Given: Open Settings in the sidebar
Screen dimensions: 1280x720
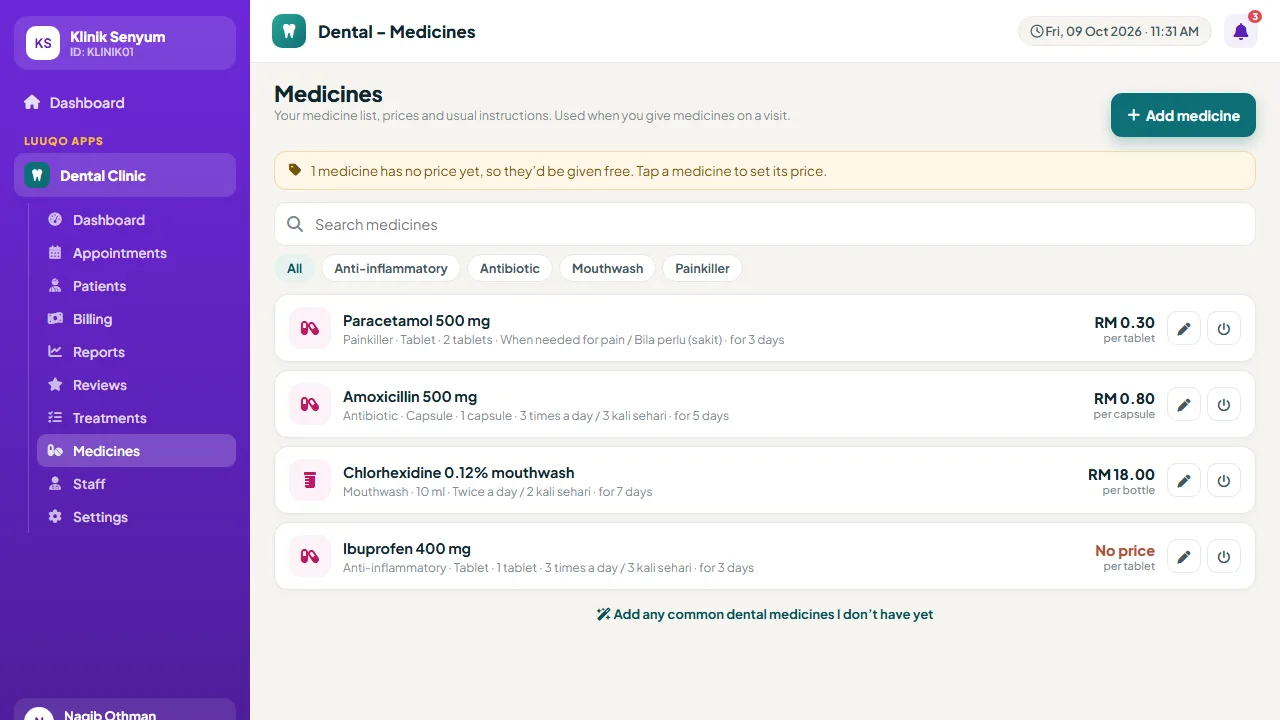Looking at the screenshot, I should point(136,517).
